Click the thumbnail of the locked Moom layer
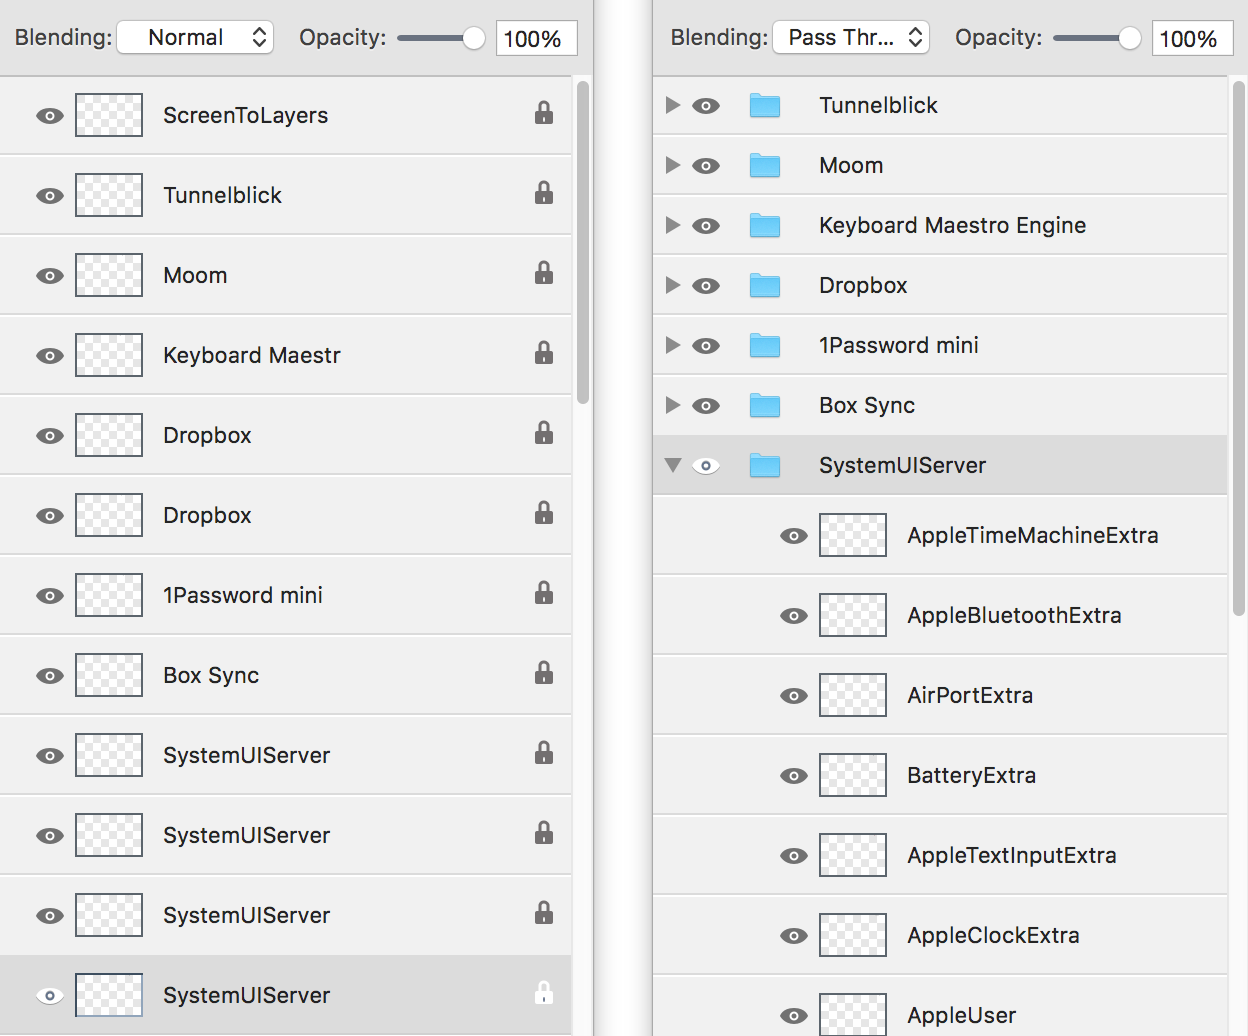 tap(109, 275)
